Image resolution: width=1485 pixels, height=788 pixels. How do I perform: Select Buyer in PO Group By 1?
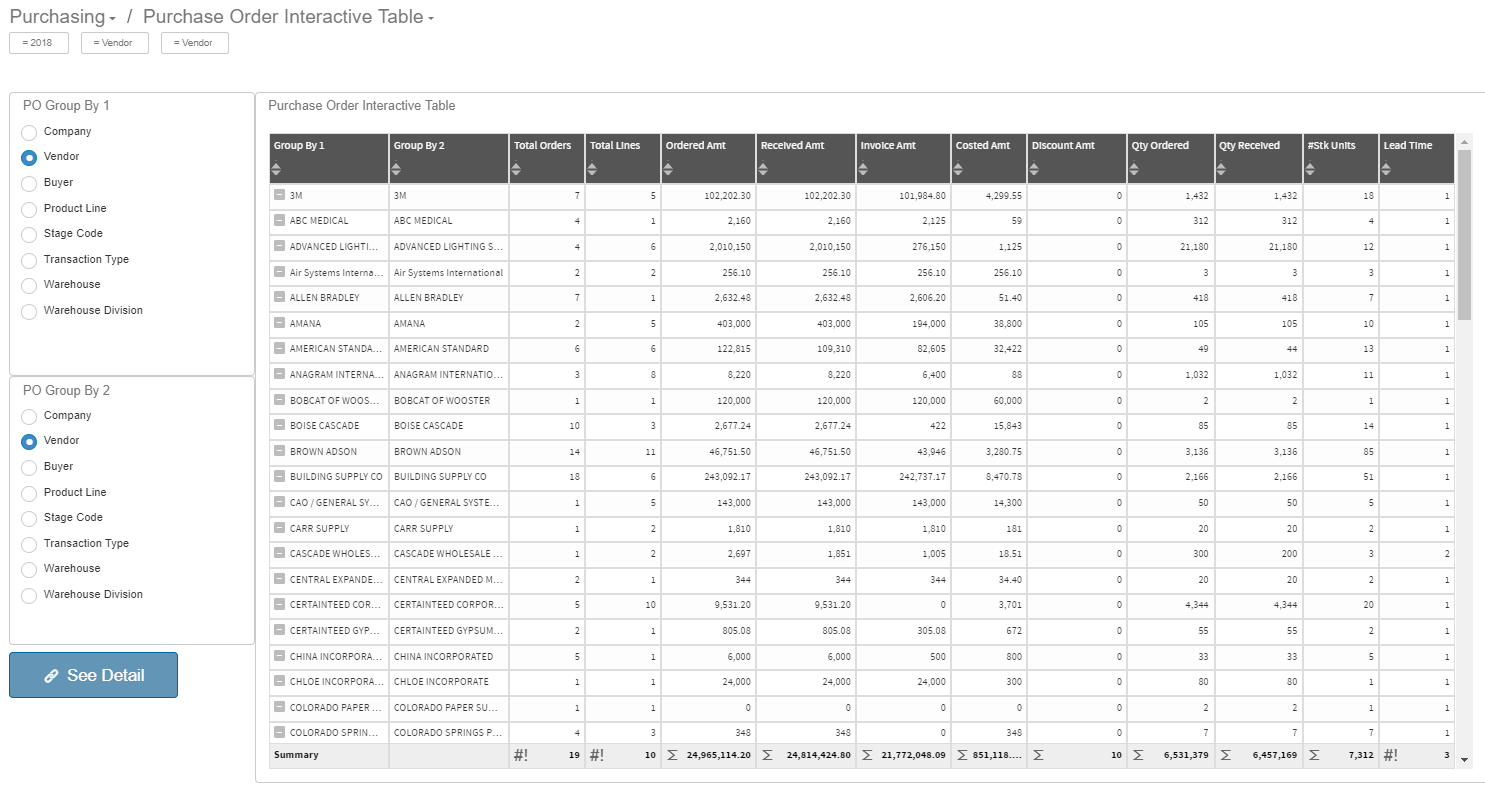(28, 182)
